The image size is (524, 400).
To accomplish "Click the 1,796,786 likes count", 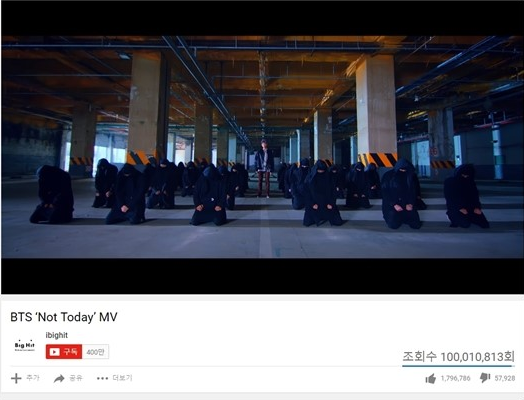I will (x=455, y=378).
